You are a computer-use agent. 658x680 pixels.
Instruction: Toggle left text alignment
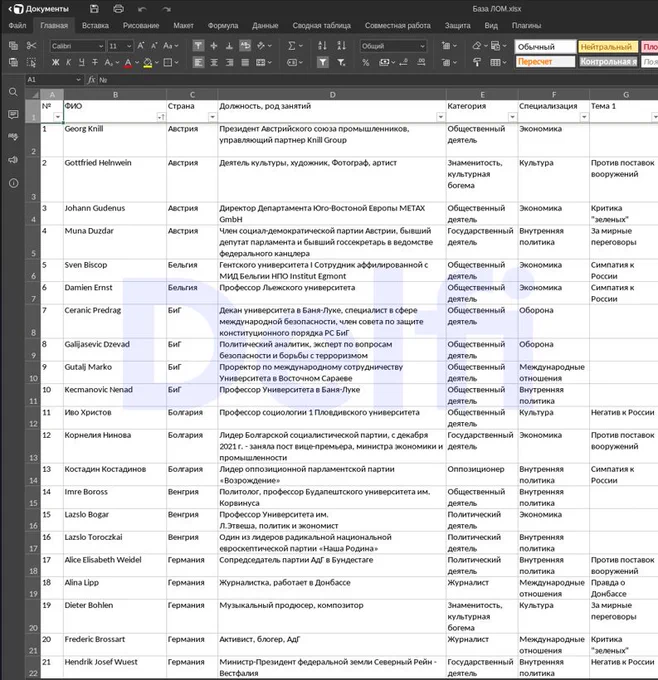pyautogui.click(x=198, y=62)
